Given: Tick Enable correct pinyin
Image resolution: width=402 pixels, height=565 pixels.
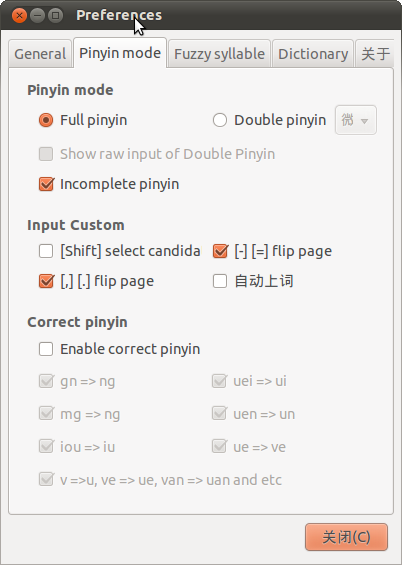Looking at the screenshot, I should point(119,349).
